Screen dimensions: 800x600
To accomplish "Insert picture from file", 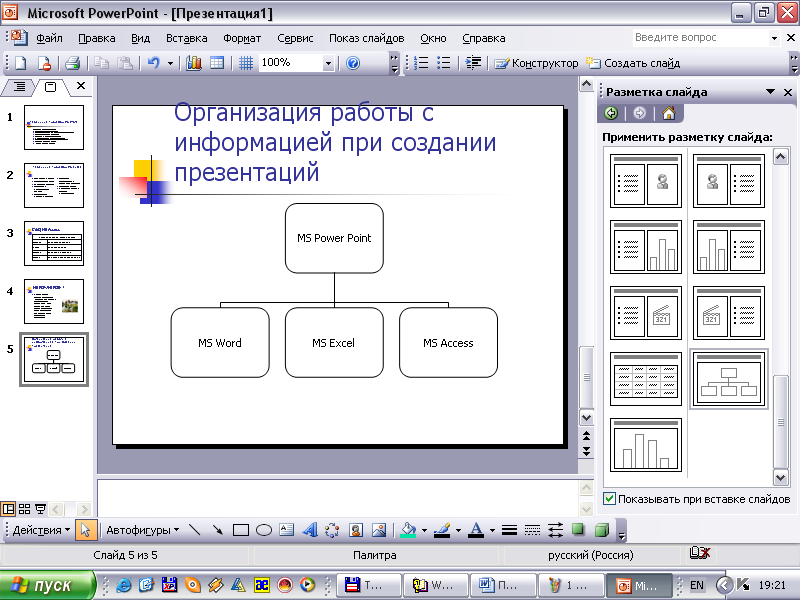I will 379,530.
